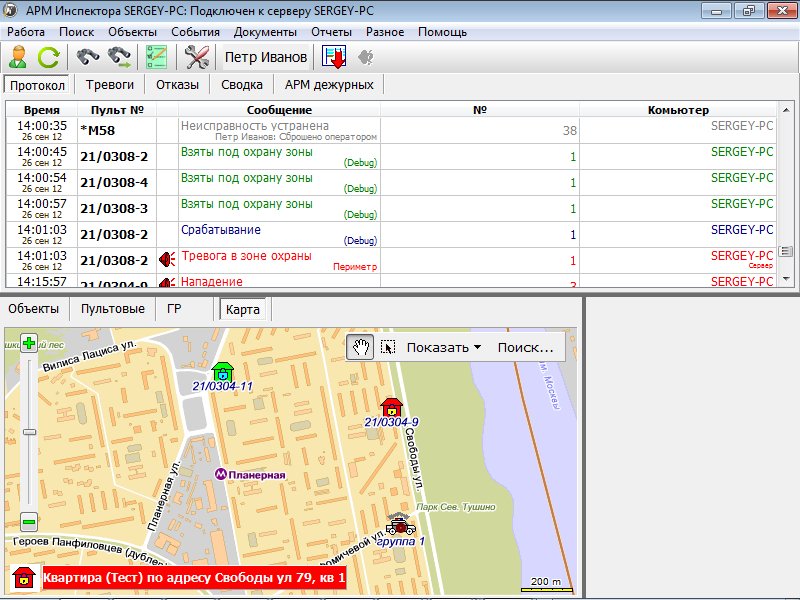
Task: Zoom out with the green minus button
Action: (x=29, y=521)
